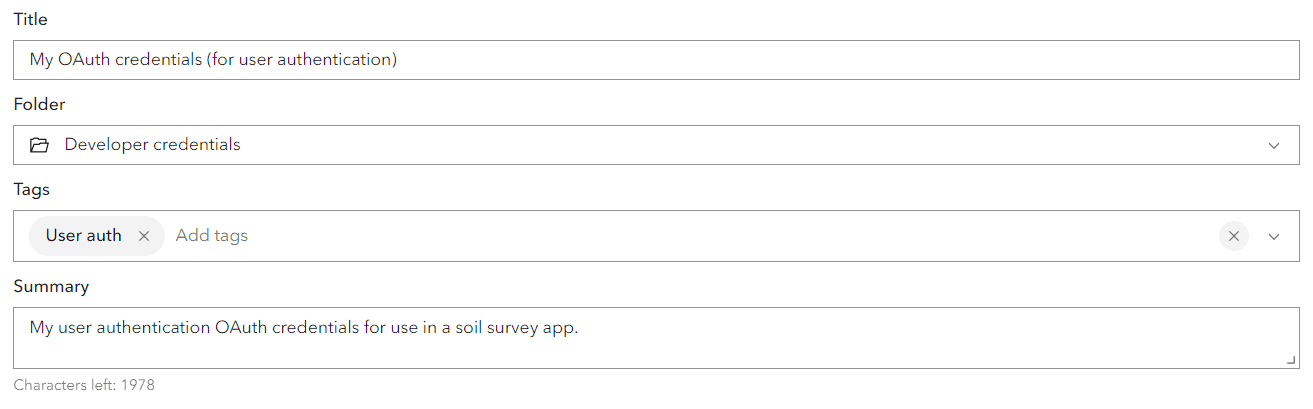The height and width of the screenshot is (409, 1313).
Task: Click the Summary field label
Action: pyautogui.click(x=51, y=287)
